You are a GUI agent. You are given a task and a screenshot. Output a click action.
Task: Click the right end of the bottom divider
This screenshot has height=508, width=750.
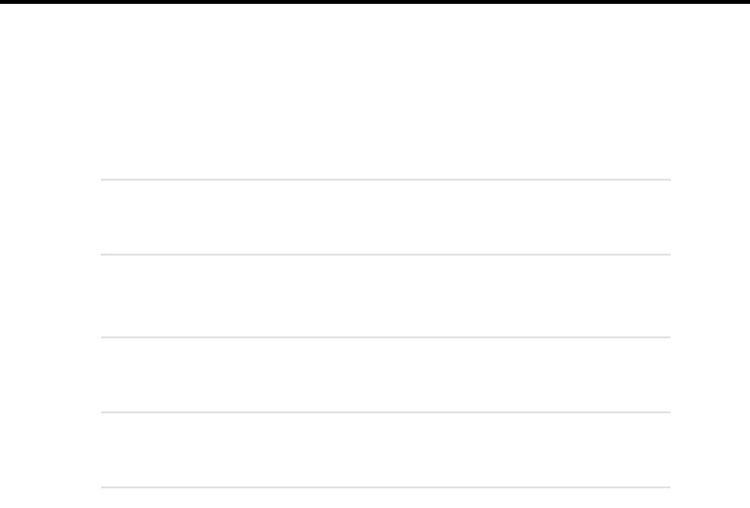pos(667,487)
